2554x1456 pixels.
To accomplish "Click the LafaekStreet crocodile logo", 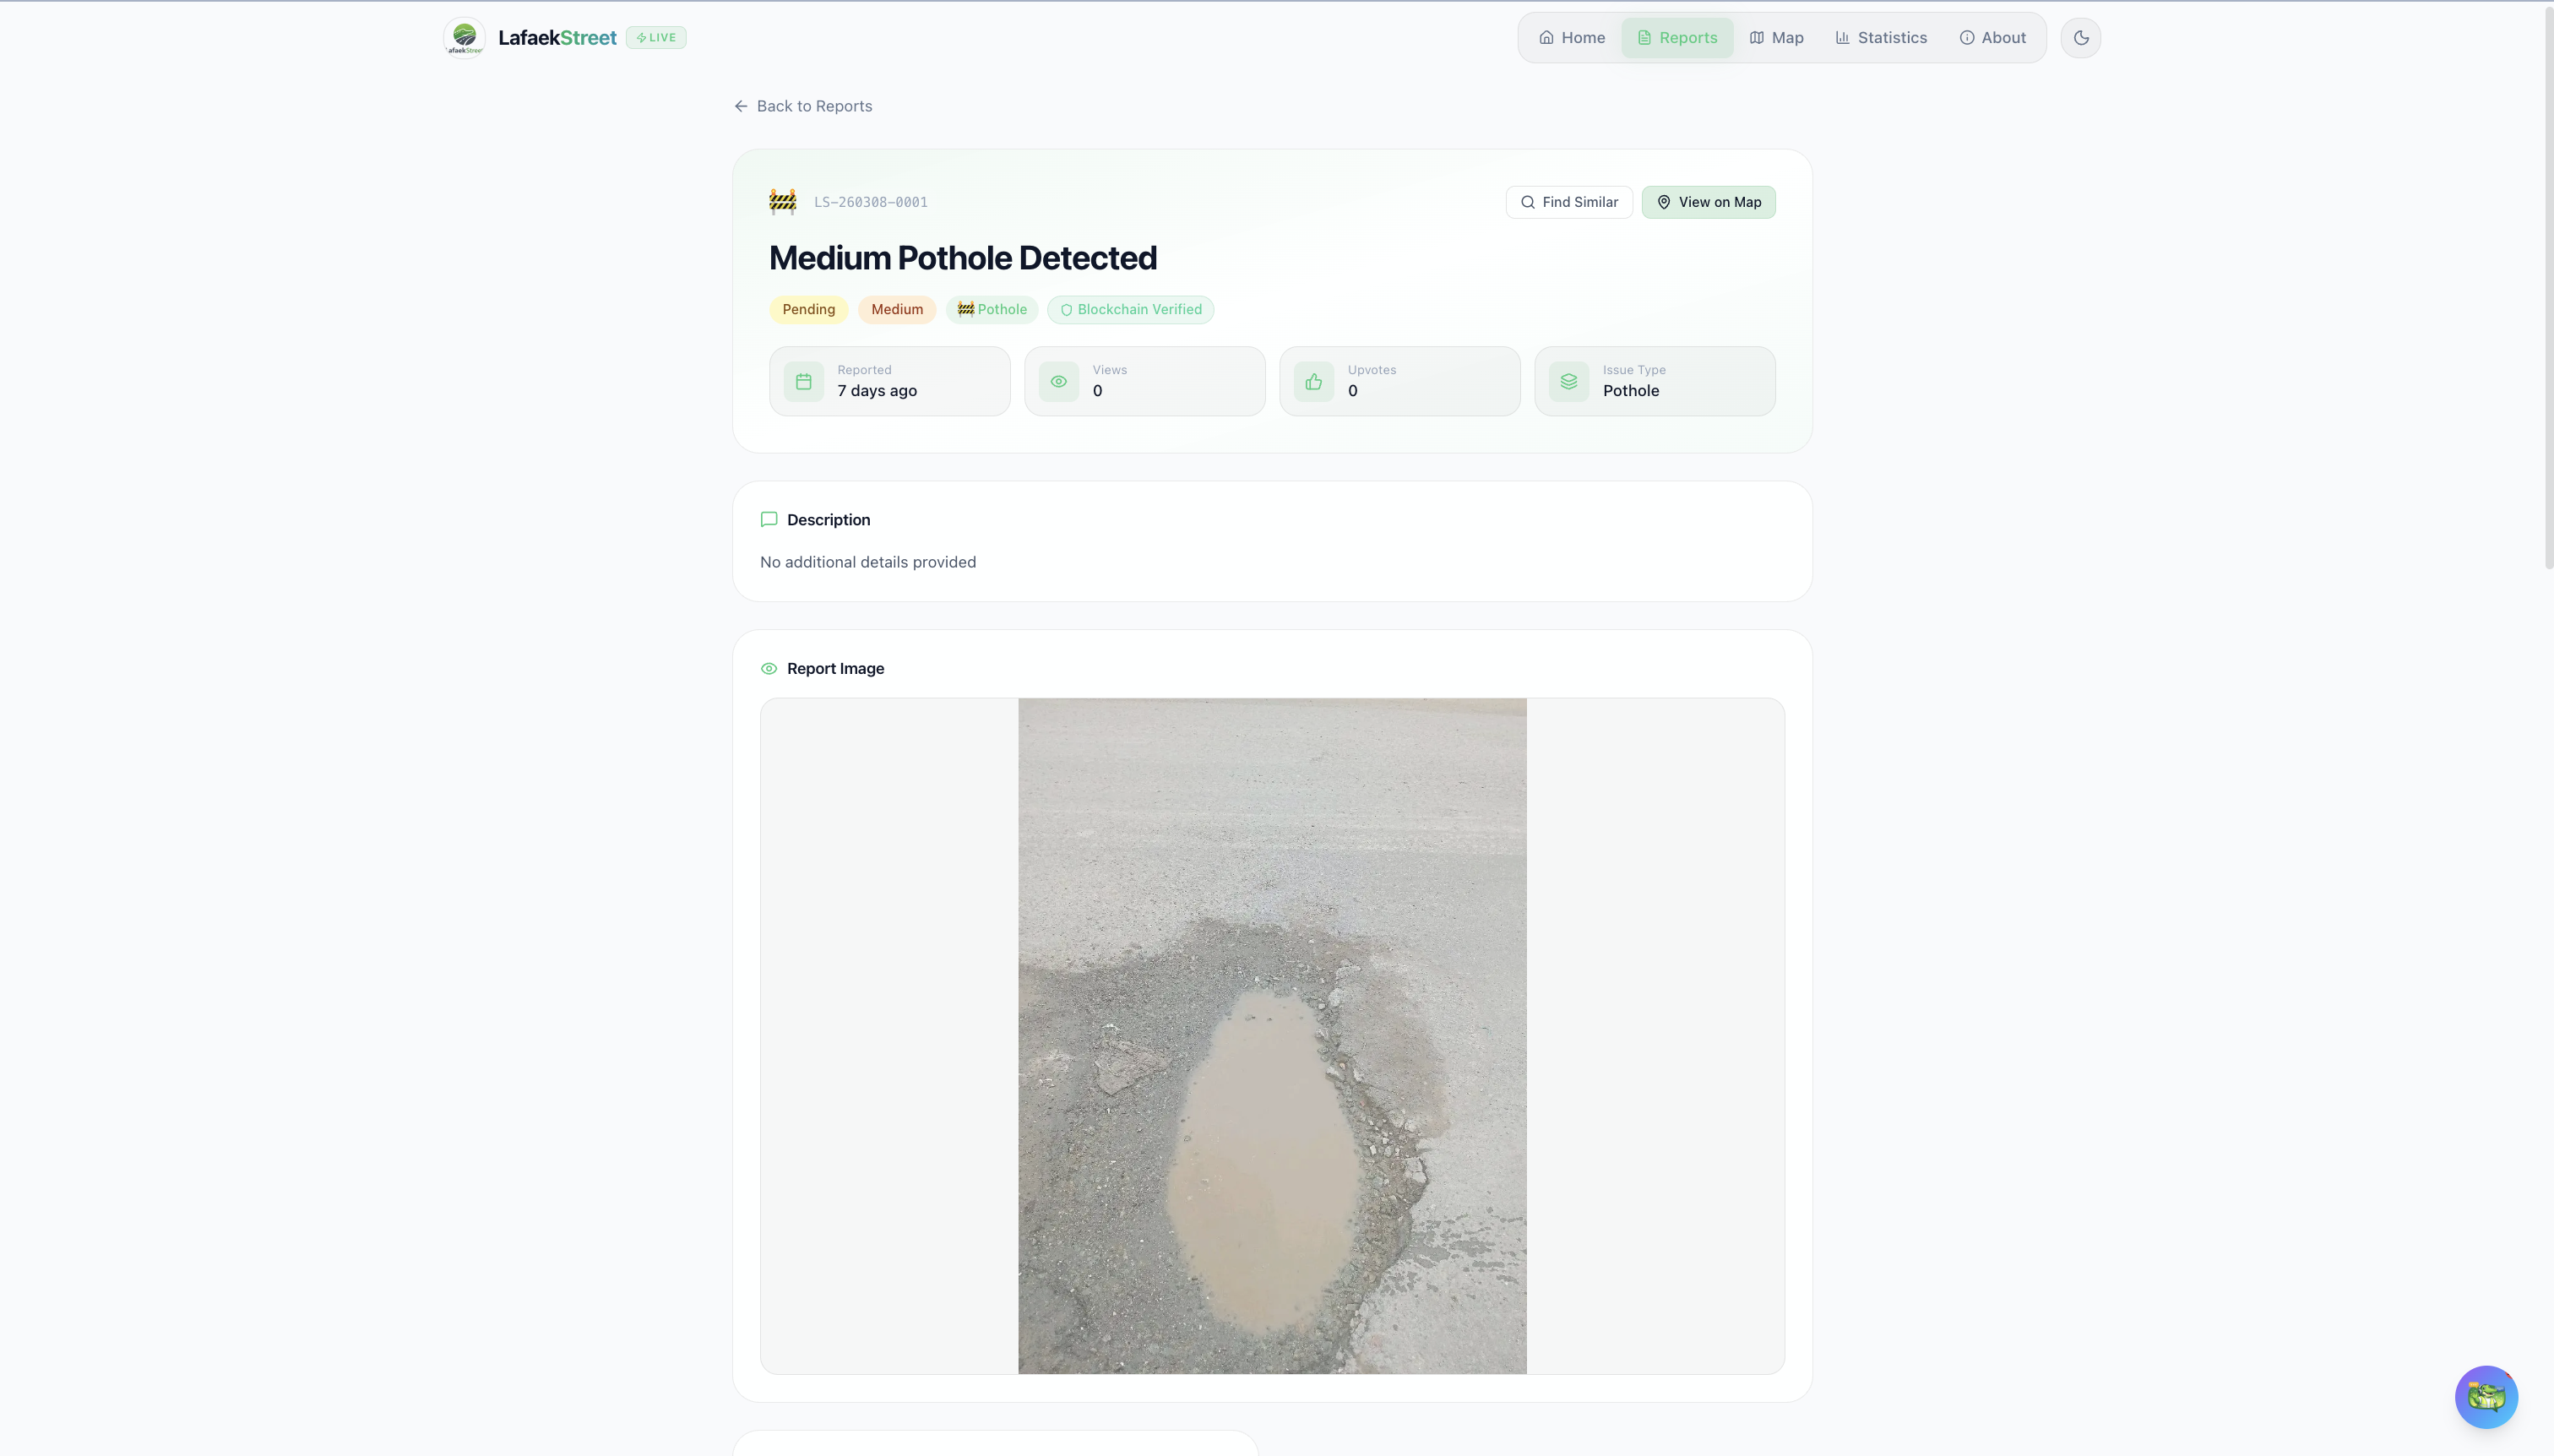I will click(464, 38).
